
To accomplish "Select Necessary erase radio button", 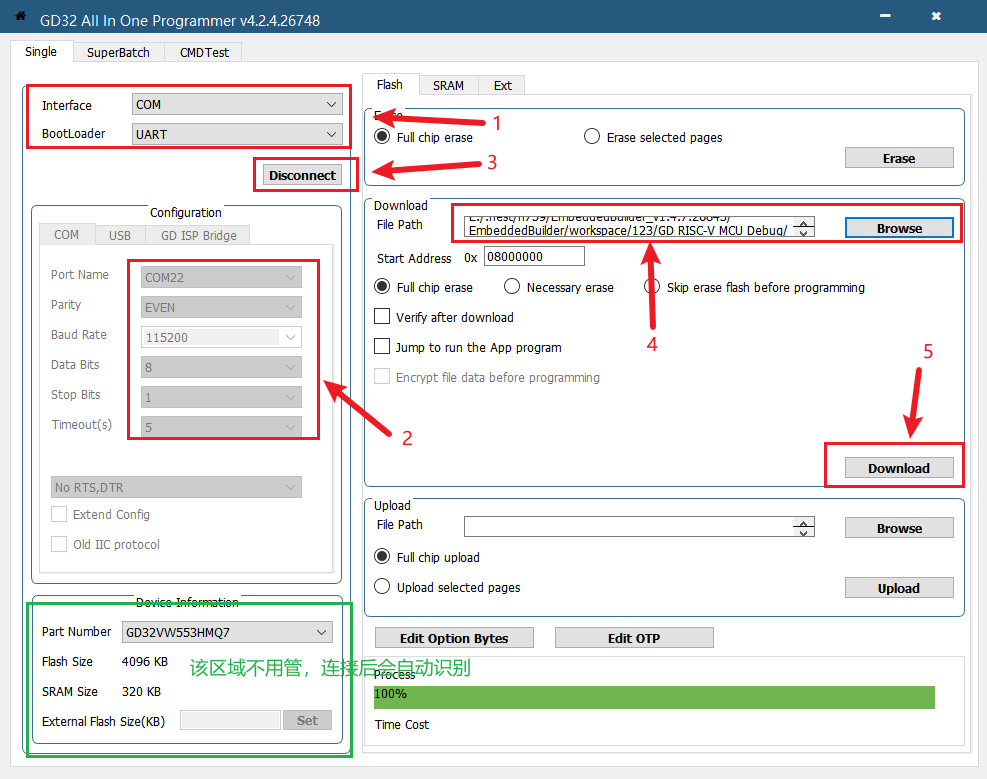I will (x=512, y=287).
